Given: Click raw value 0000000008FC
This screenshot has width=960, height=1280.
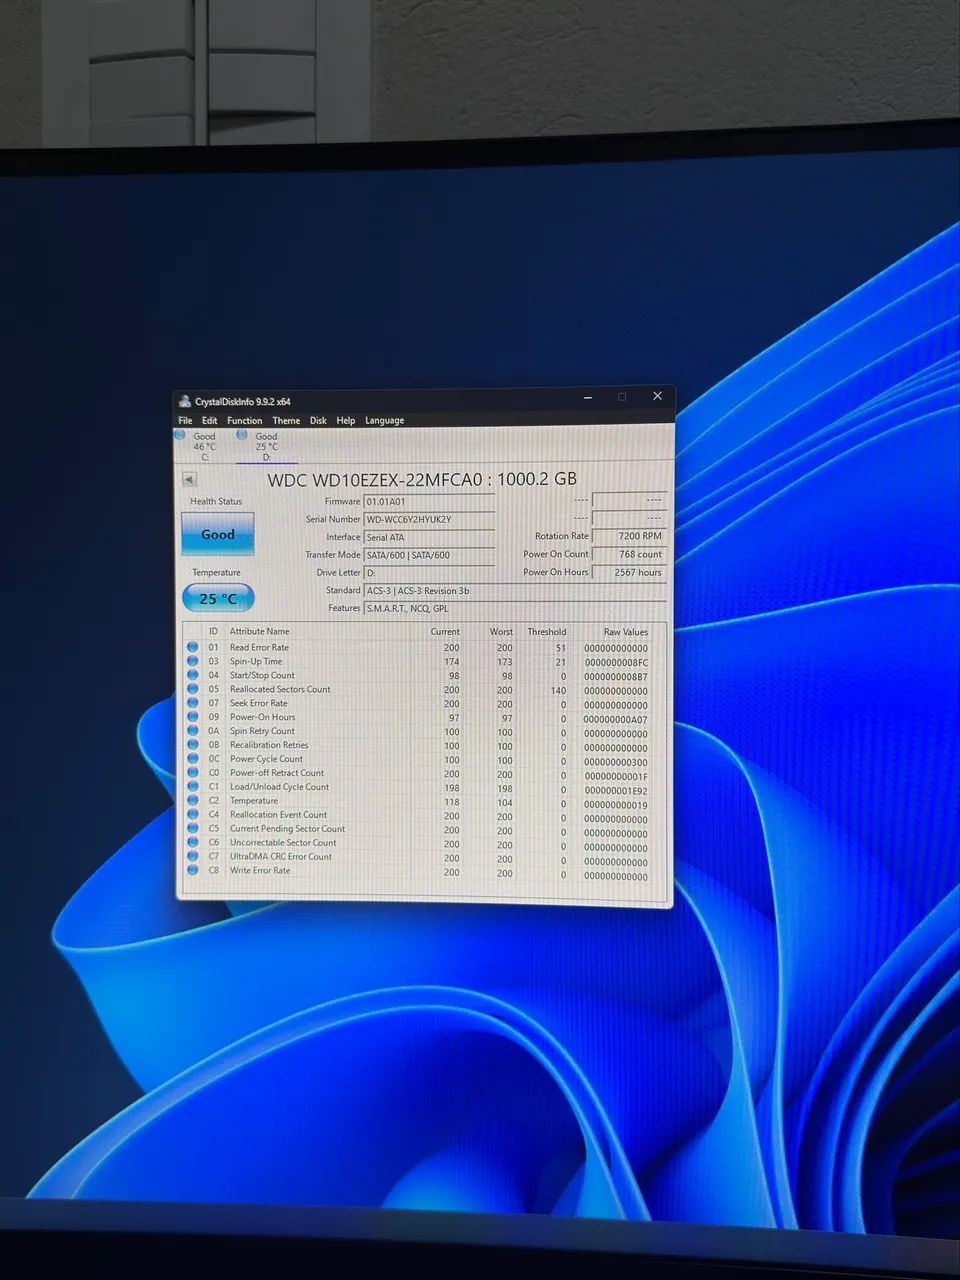Looking at the screenshot, I should point(616,663).
